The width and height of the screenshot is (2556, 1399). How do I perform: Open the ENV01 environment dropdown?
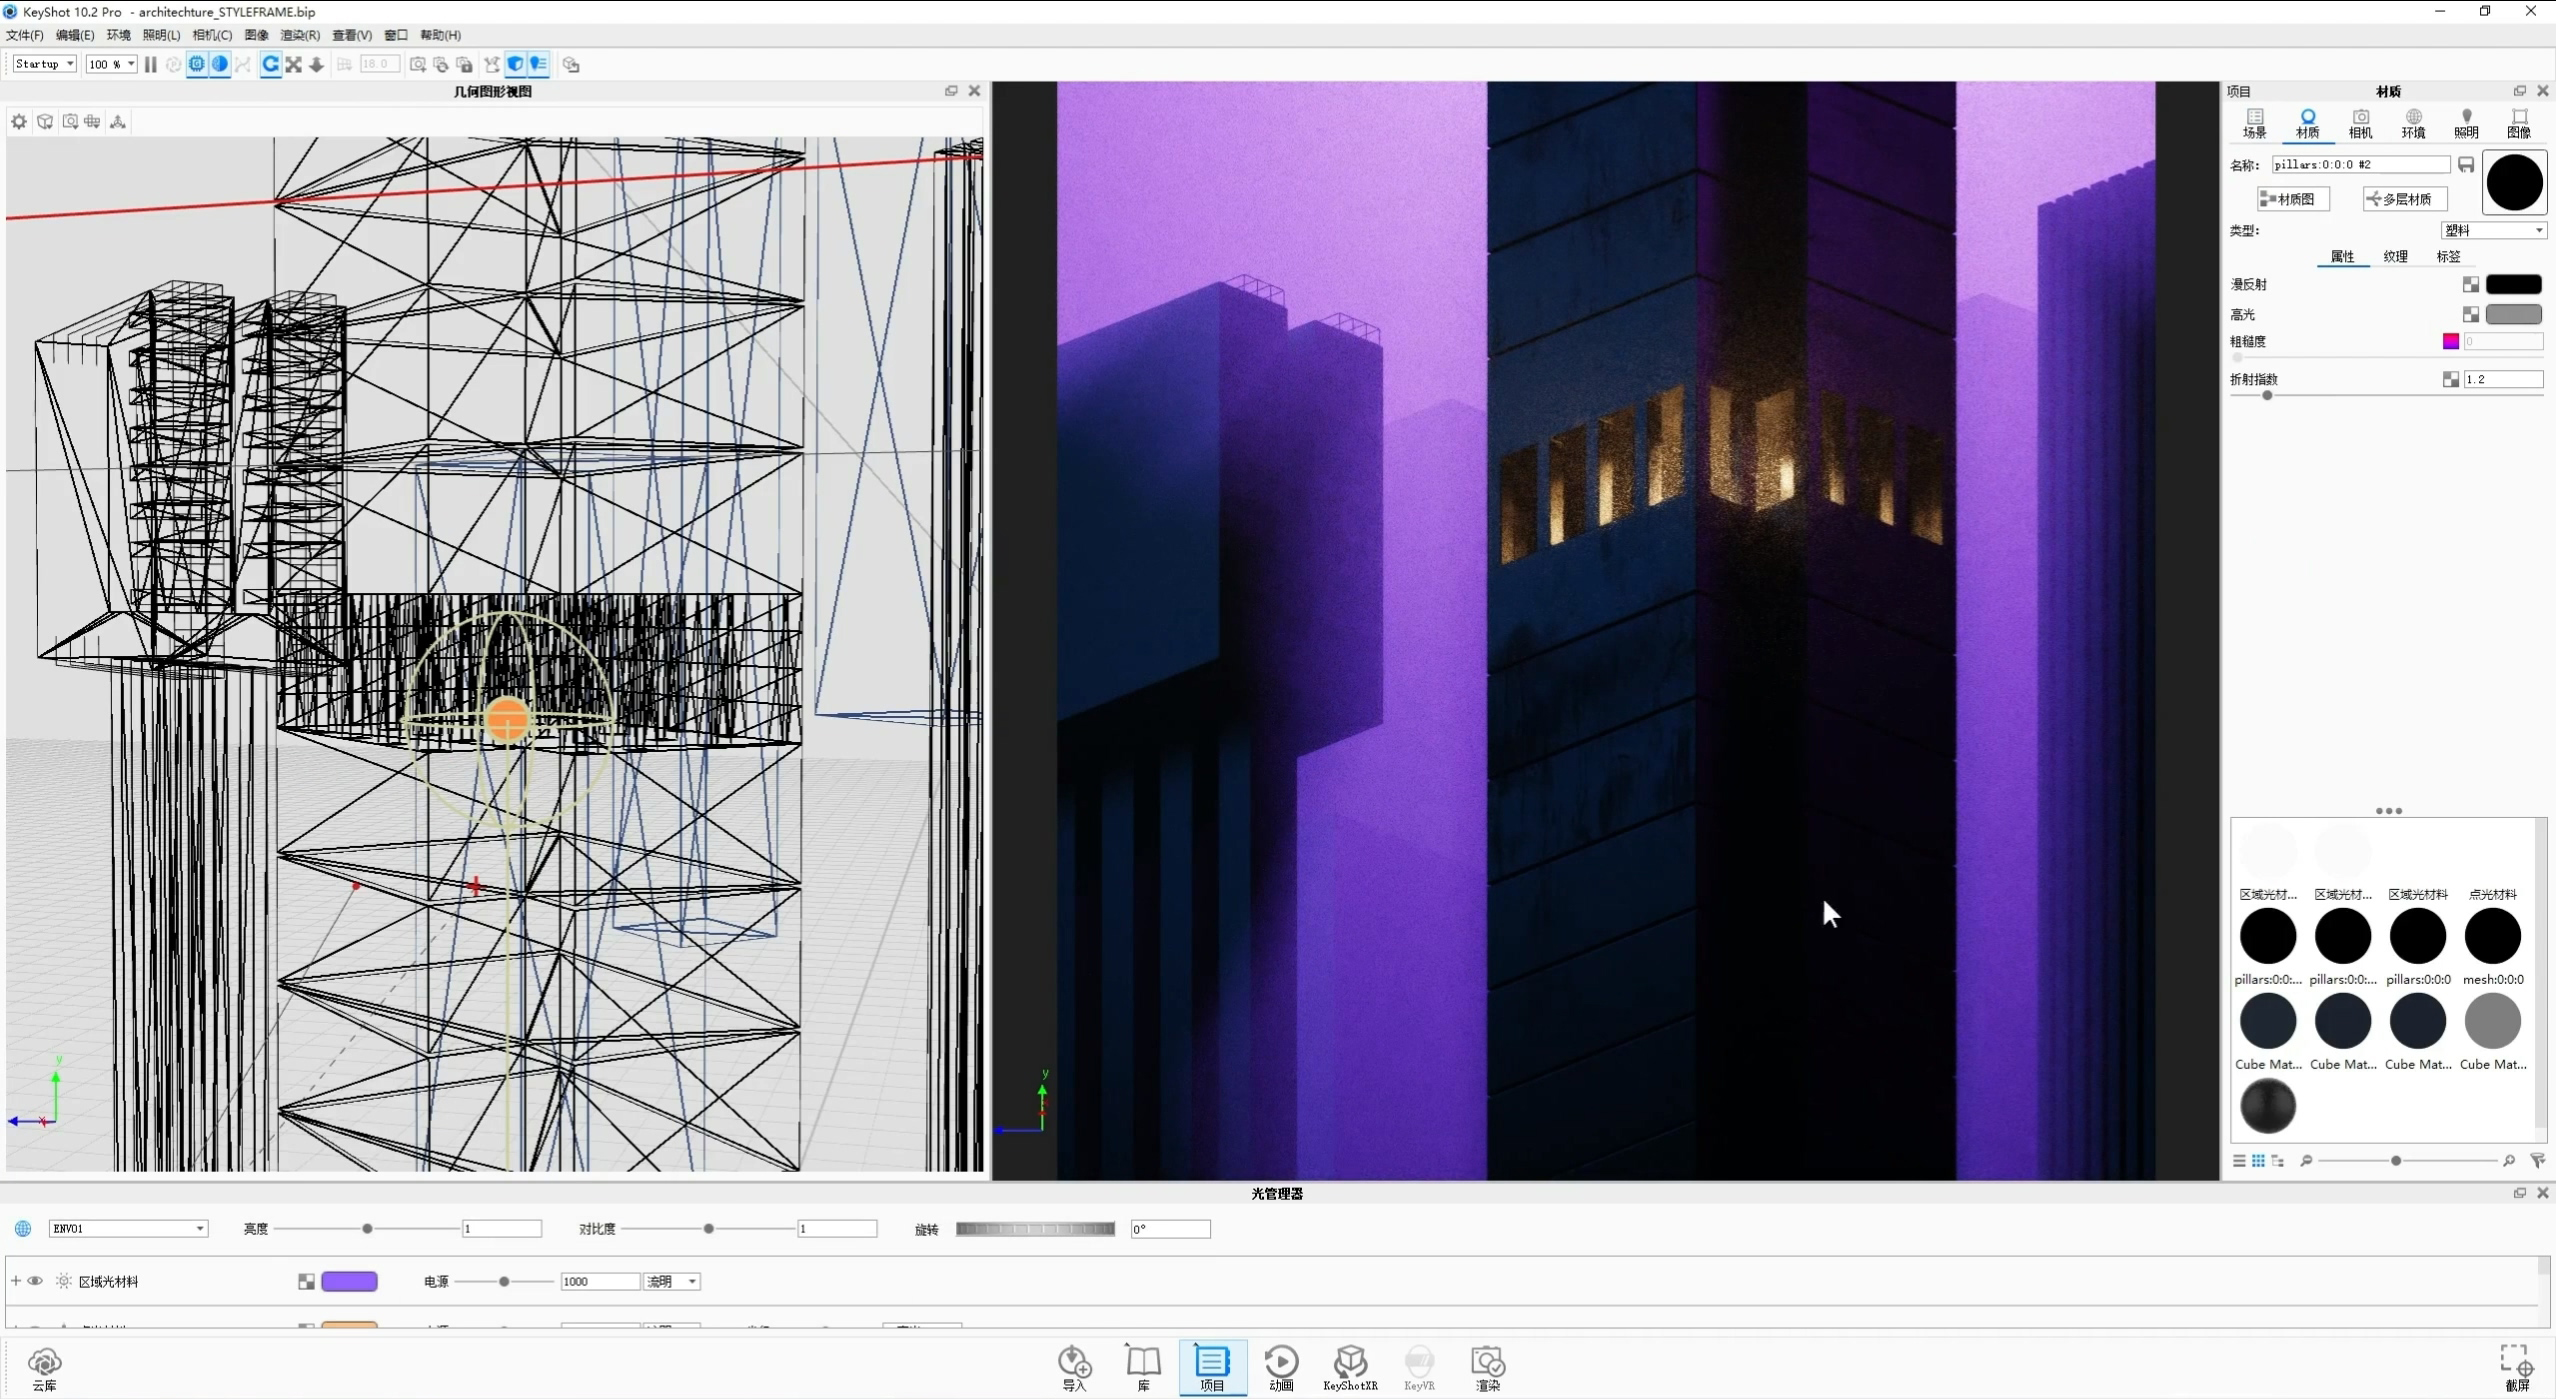coord(127,1227)
